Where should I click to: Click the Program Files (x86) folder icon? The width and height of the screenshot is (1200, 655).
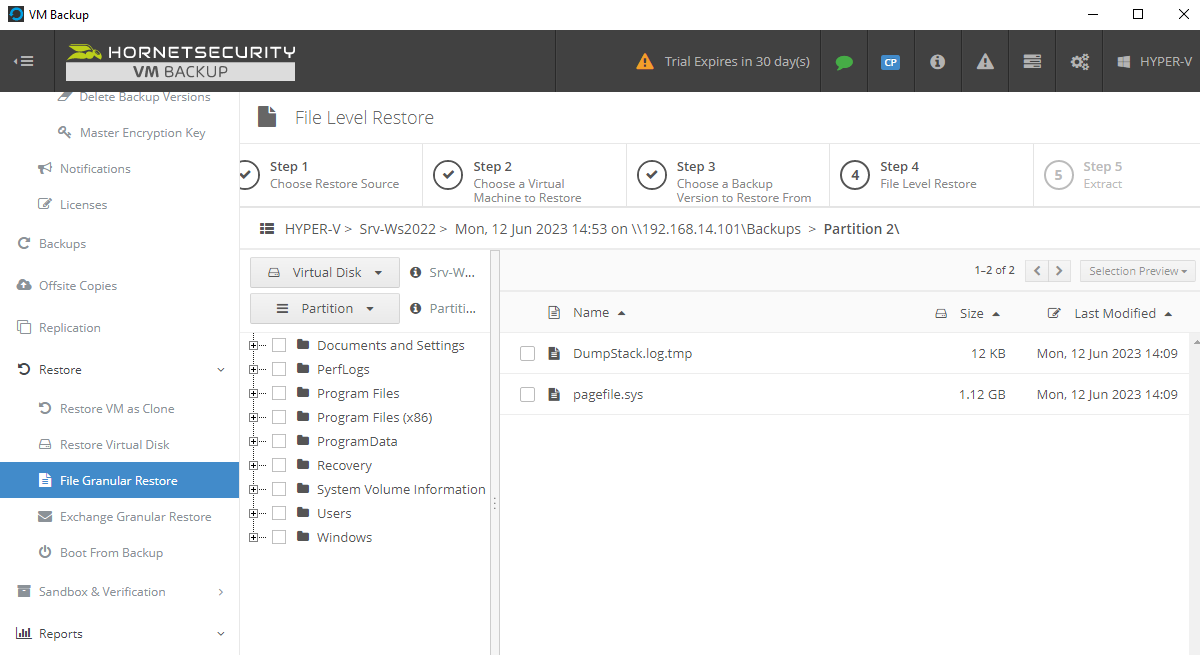tap(303, 417)
